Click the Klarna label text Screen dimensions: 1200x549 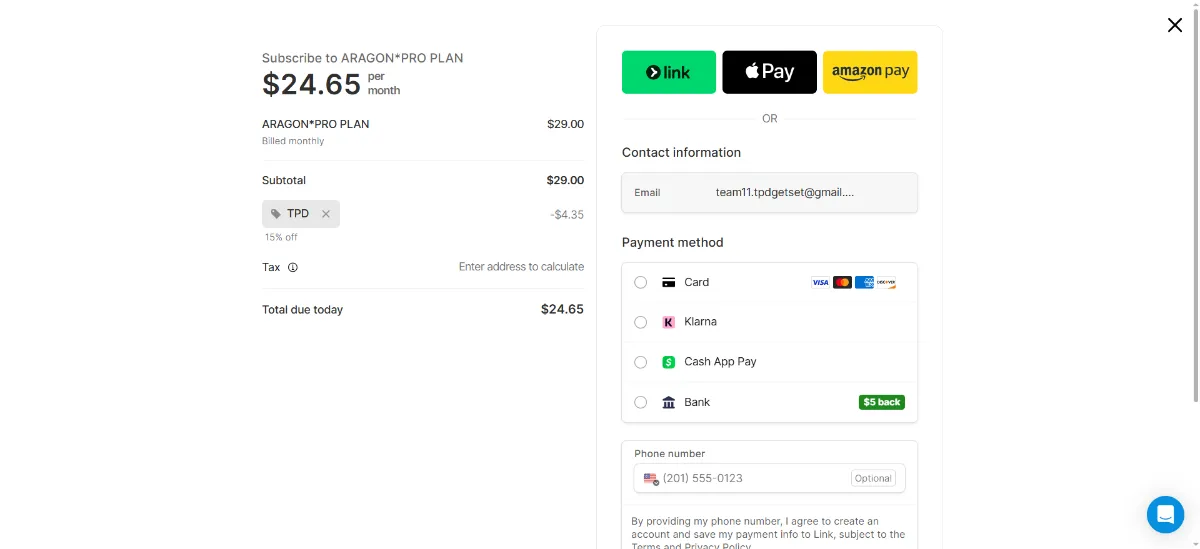pos(700,322)
